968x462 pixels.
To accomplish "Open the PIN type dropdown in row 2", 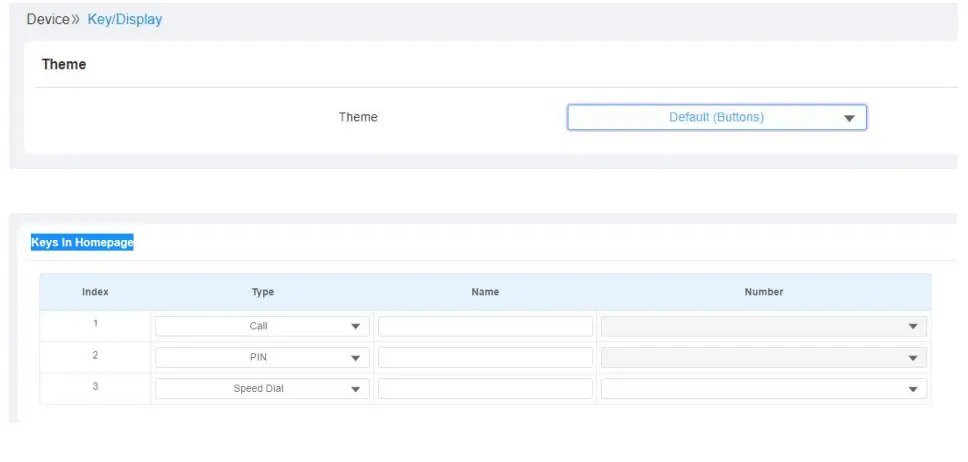I will (262, 357).
